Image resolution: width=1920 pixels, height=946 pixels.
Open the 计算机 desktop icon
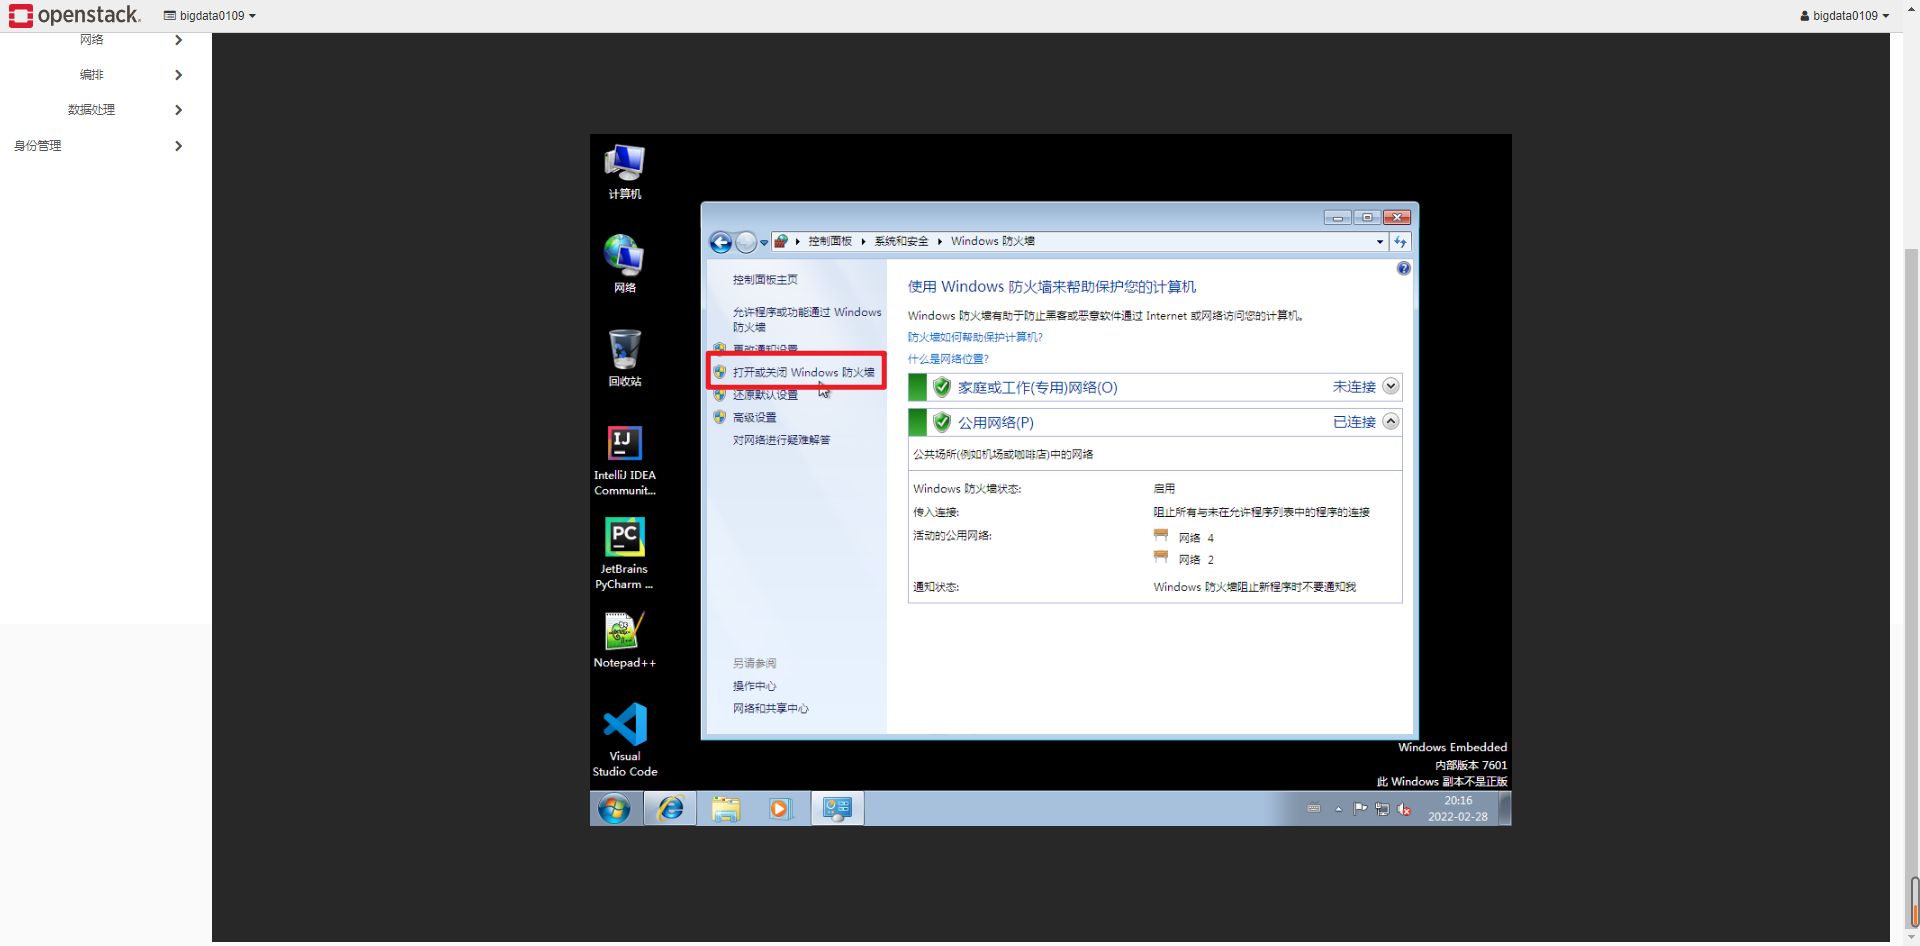625,172
